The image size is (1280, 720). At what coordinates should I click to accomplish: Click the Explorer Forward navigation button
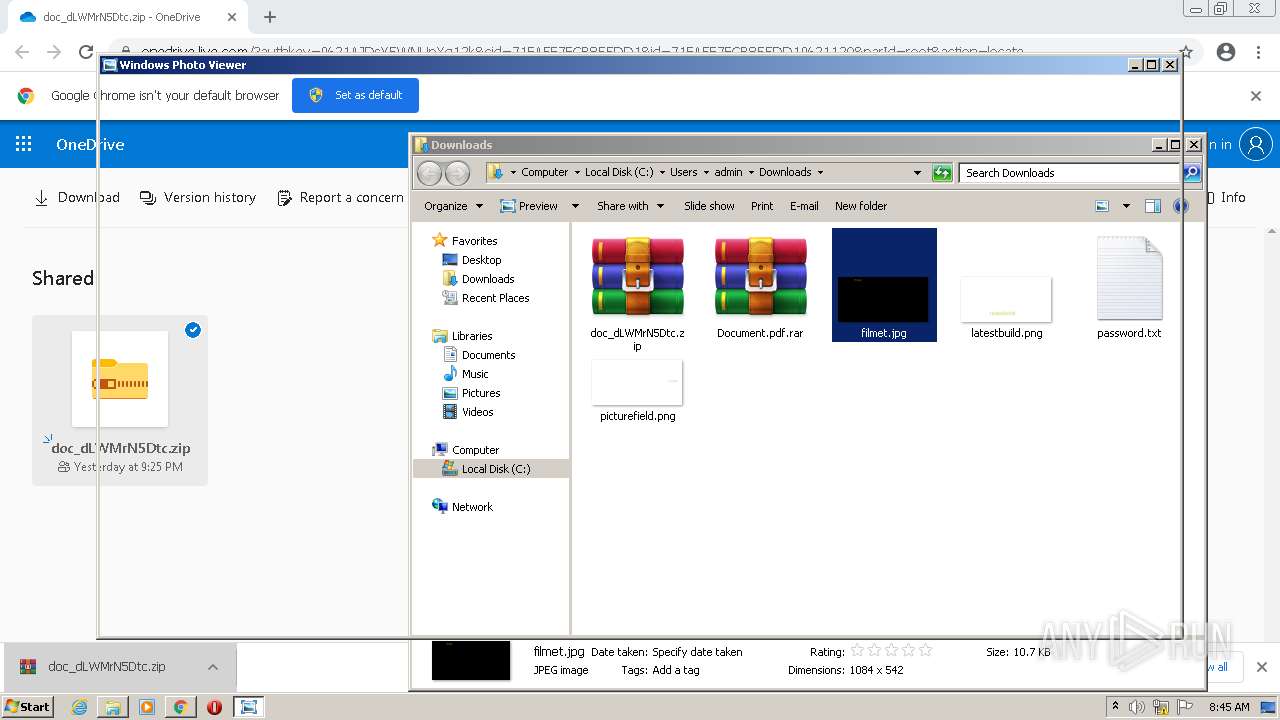coord(457,173)
